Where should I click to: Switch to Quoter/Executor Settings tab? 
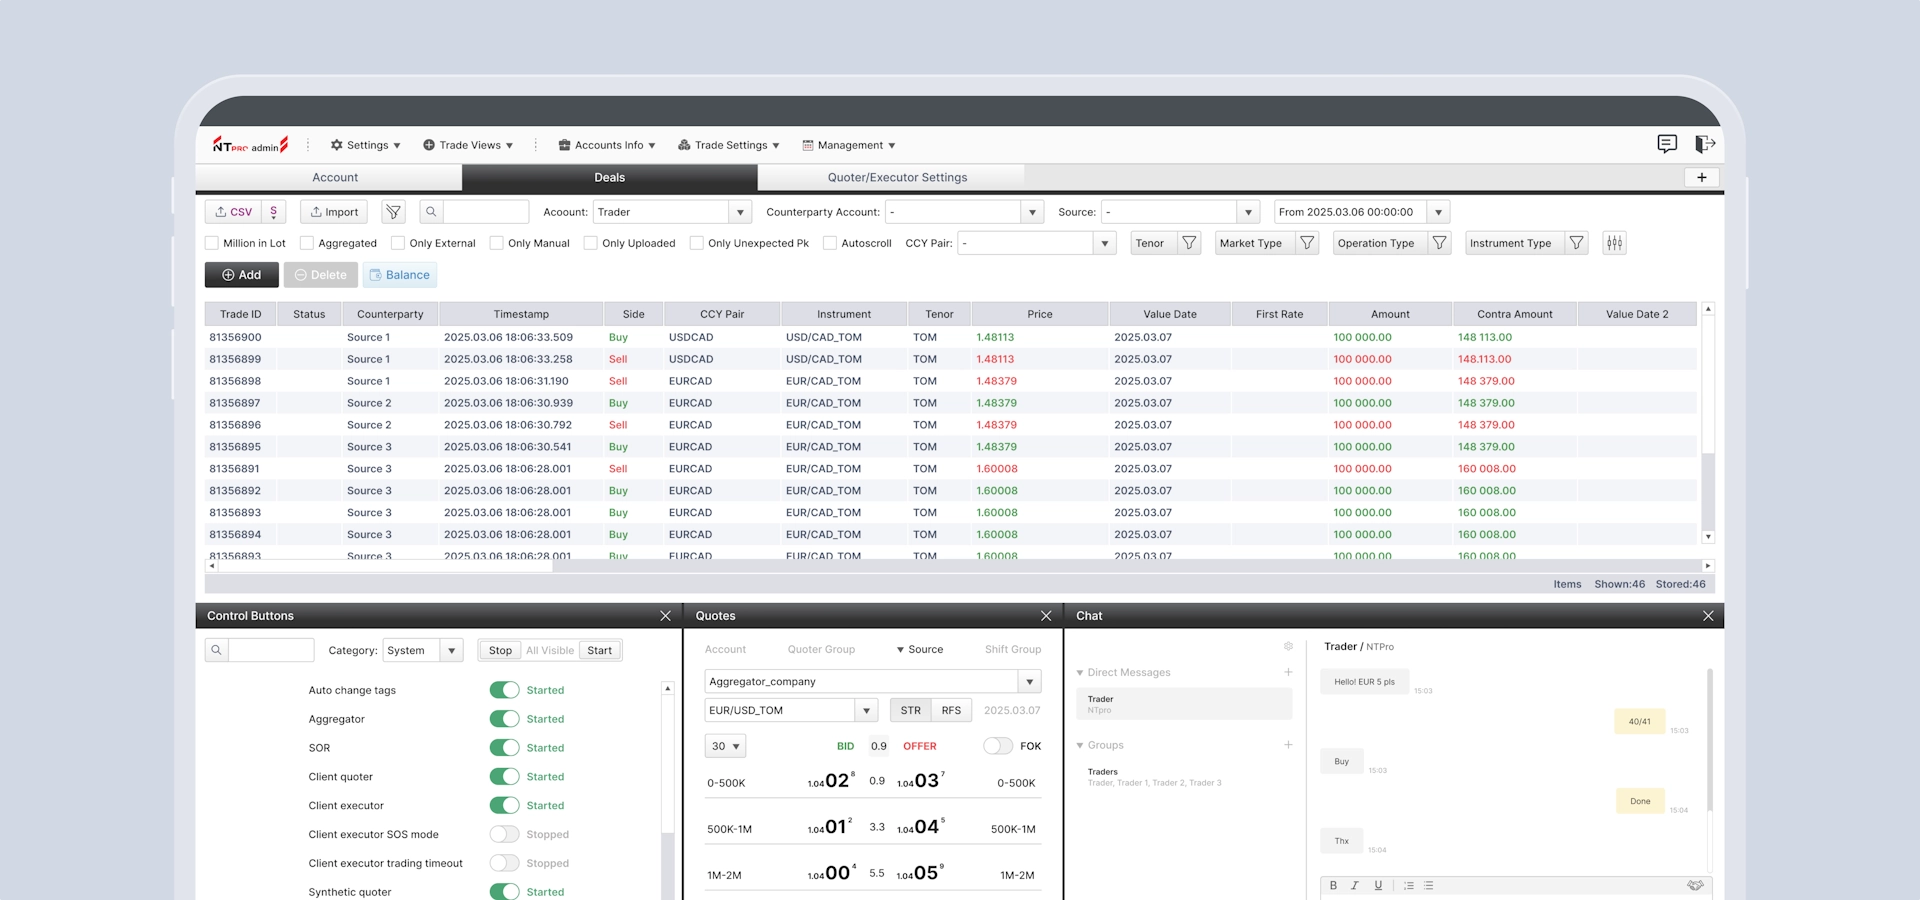coord(897,177)
